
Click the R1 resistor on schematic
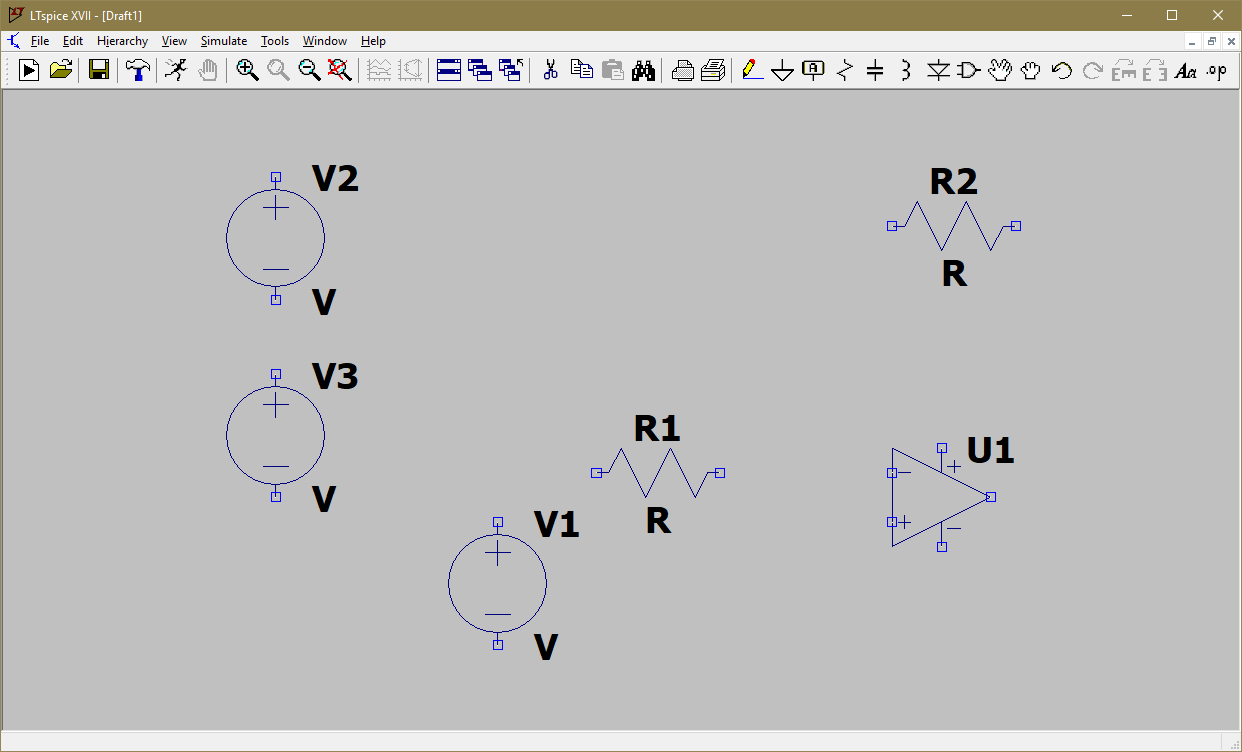click(658, 473)
